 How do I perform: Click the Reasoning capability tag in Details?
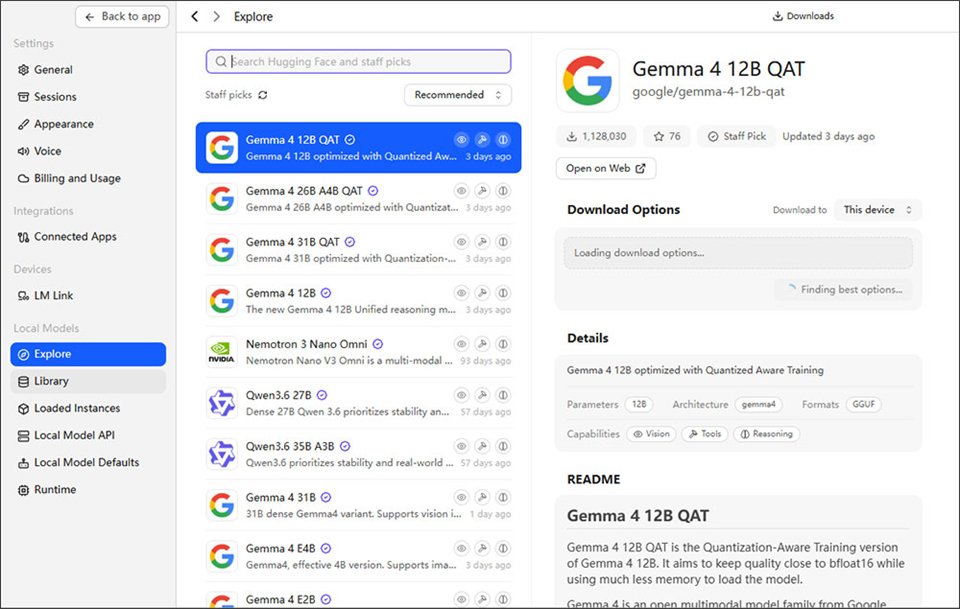point(767,434)
